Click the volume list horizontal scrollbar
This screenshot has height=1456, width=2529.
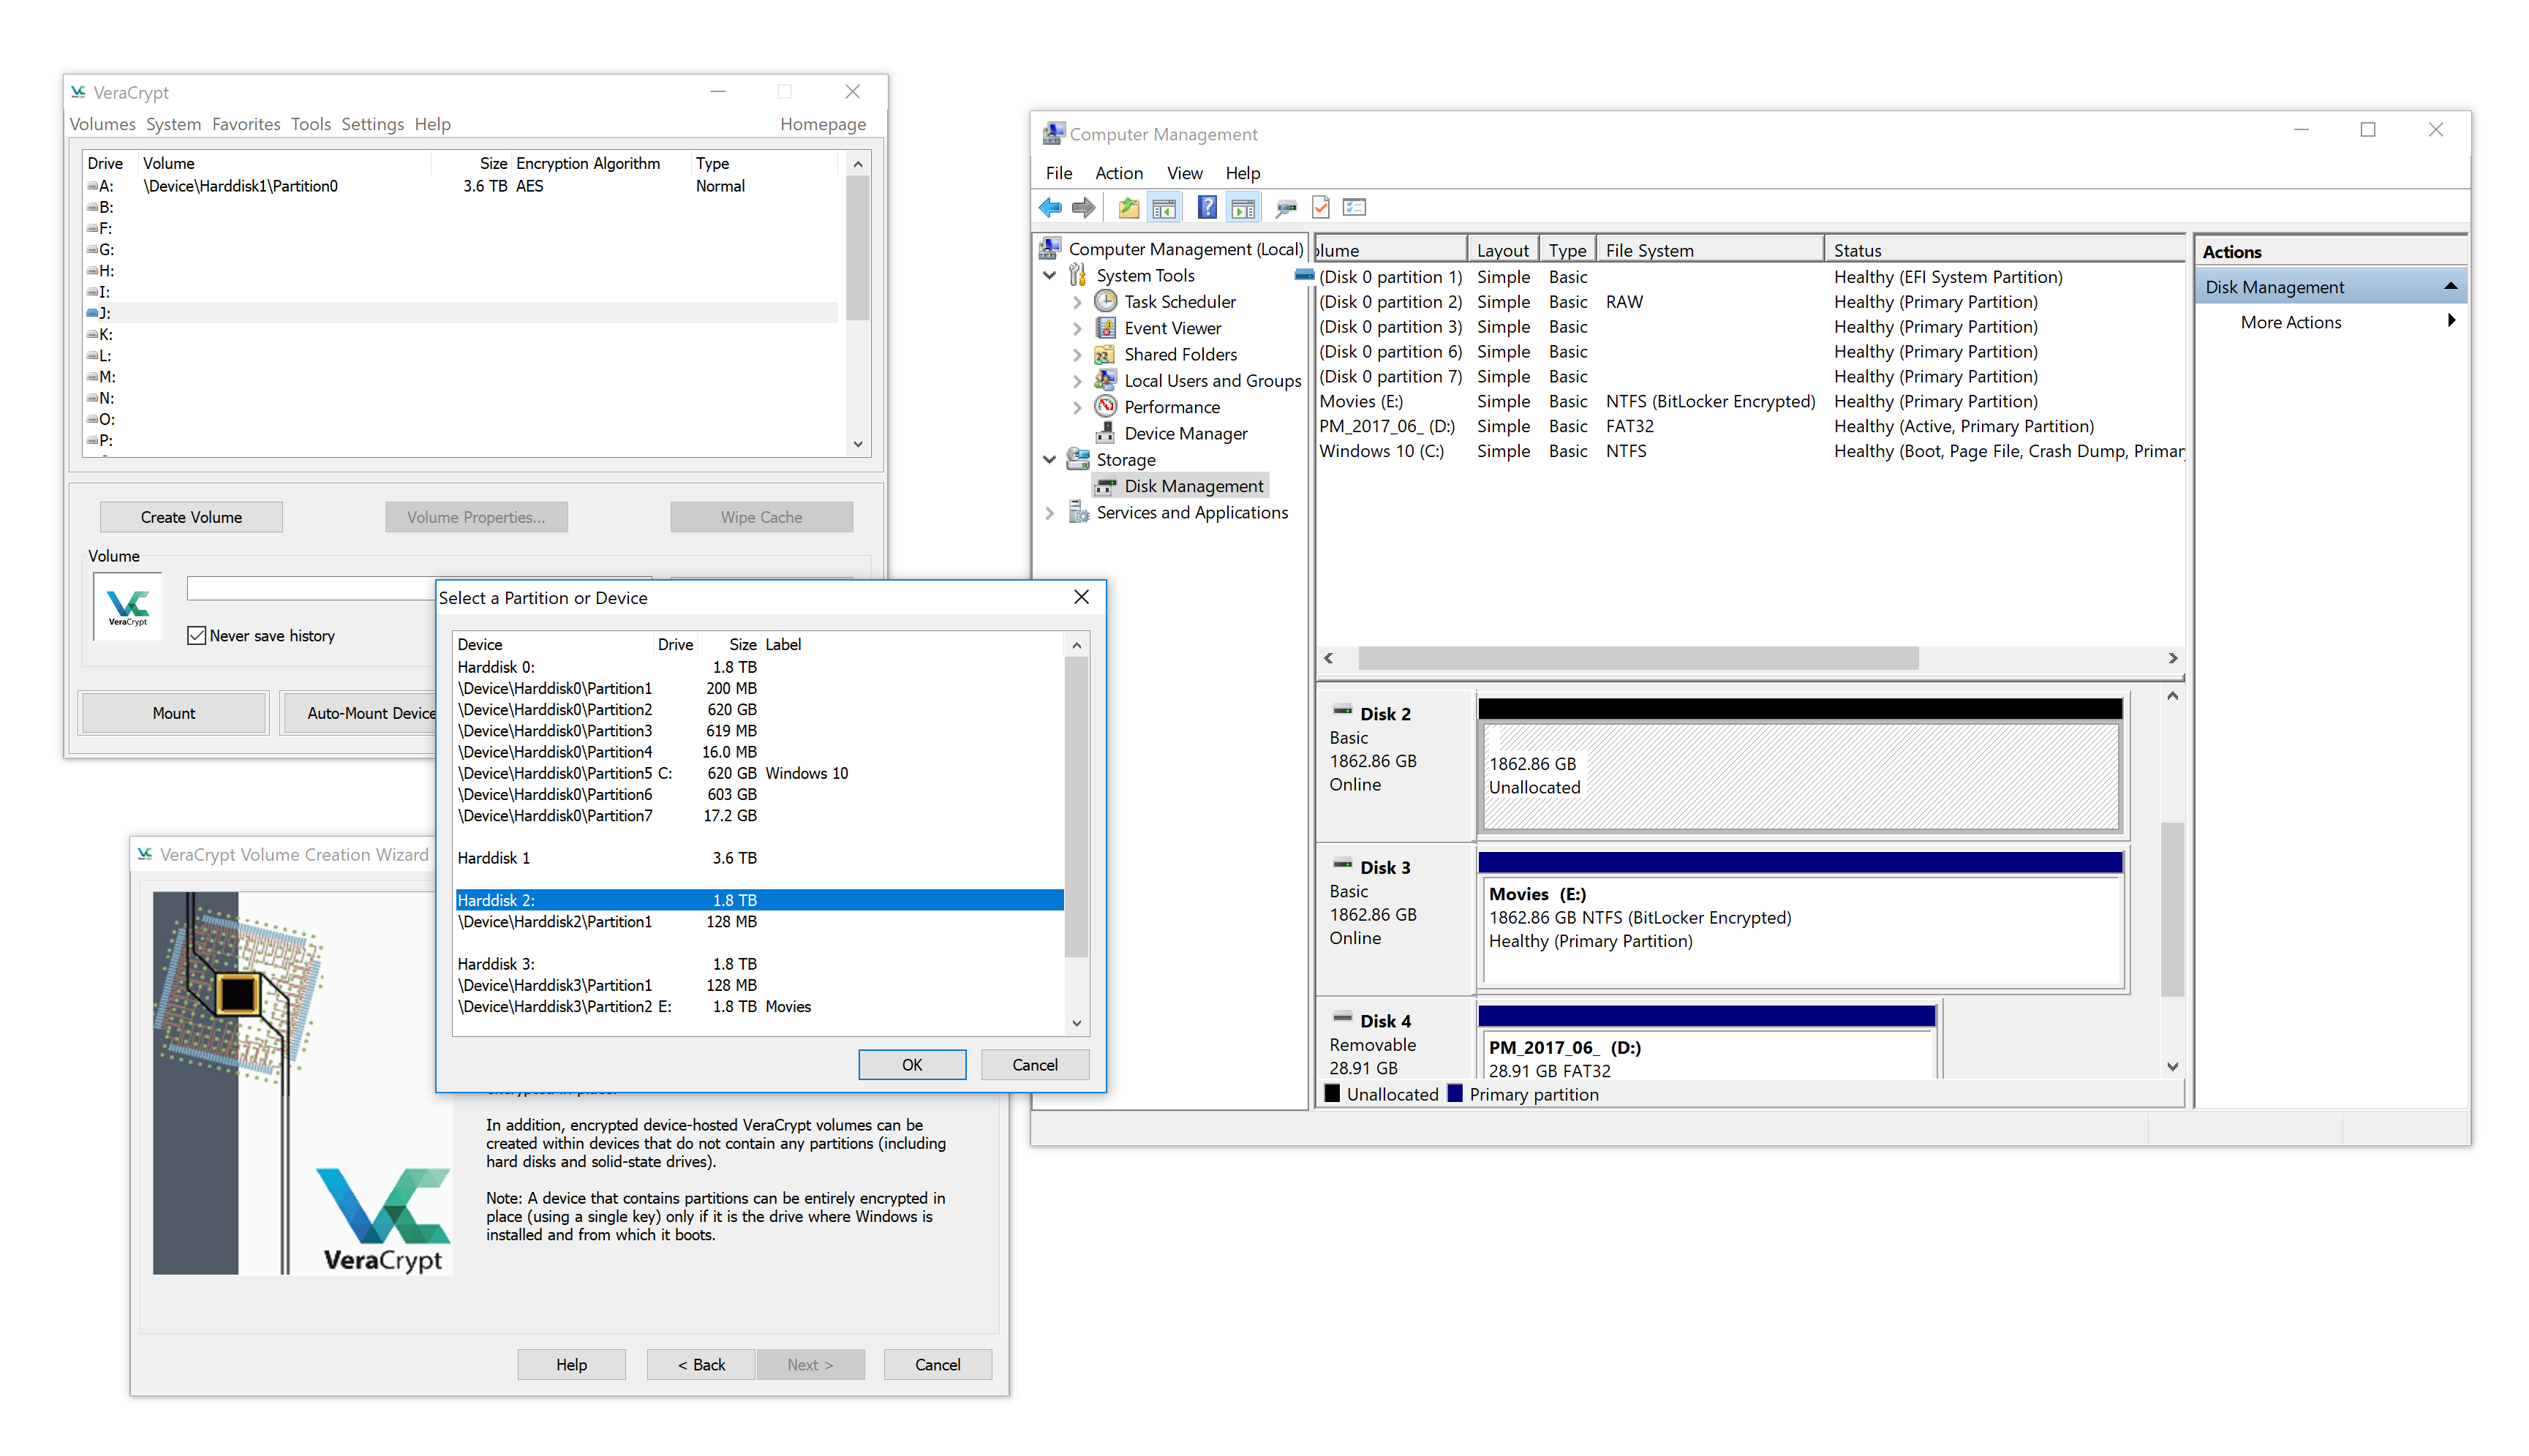click(x=1637, y=658)
